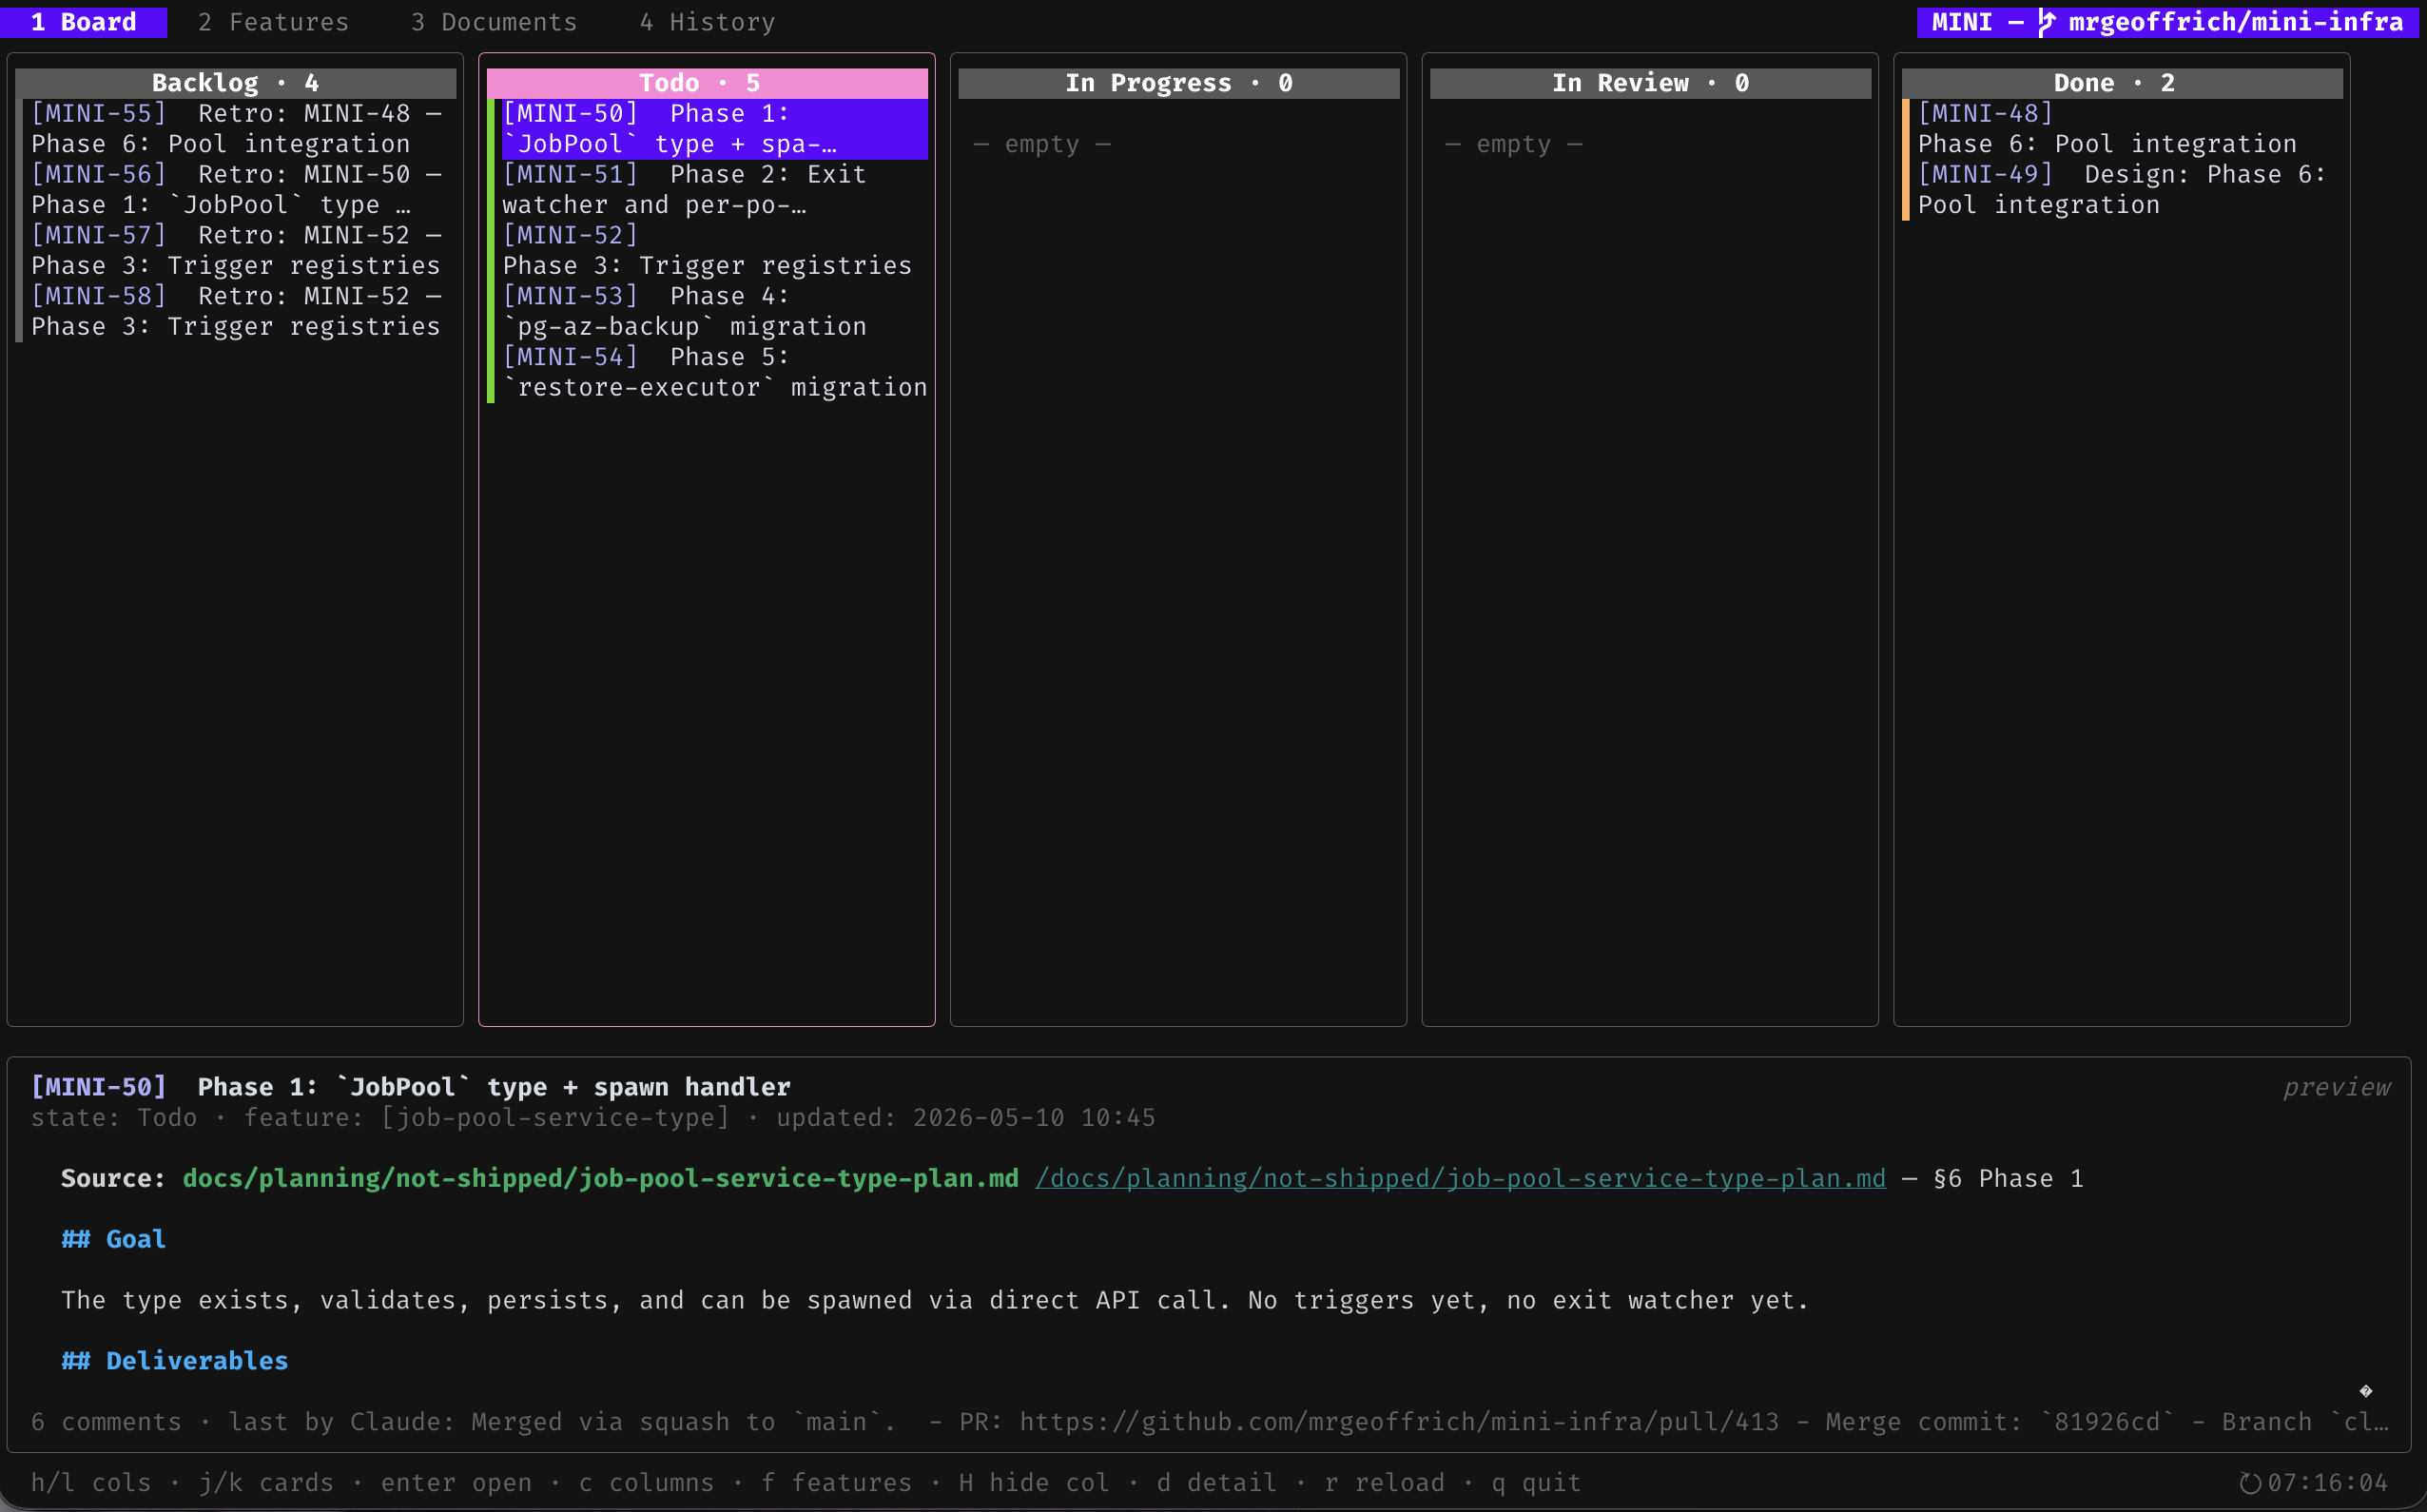Click the Goal heading in preview
Image resolution: width=2427 pixels, height=1512 pixels.
coord(114,1240)
